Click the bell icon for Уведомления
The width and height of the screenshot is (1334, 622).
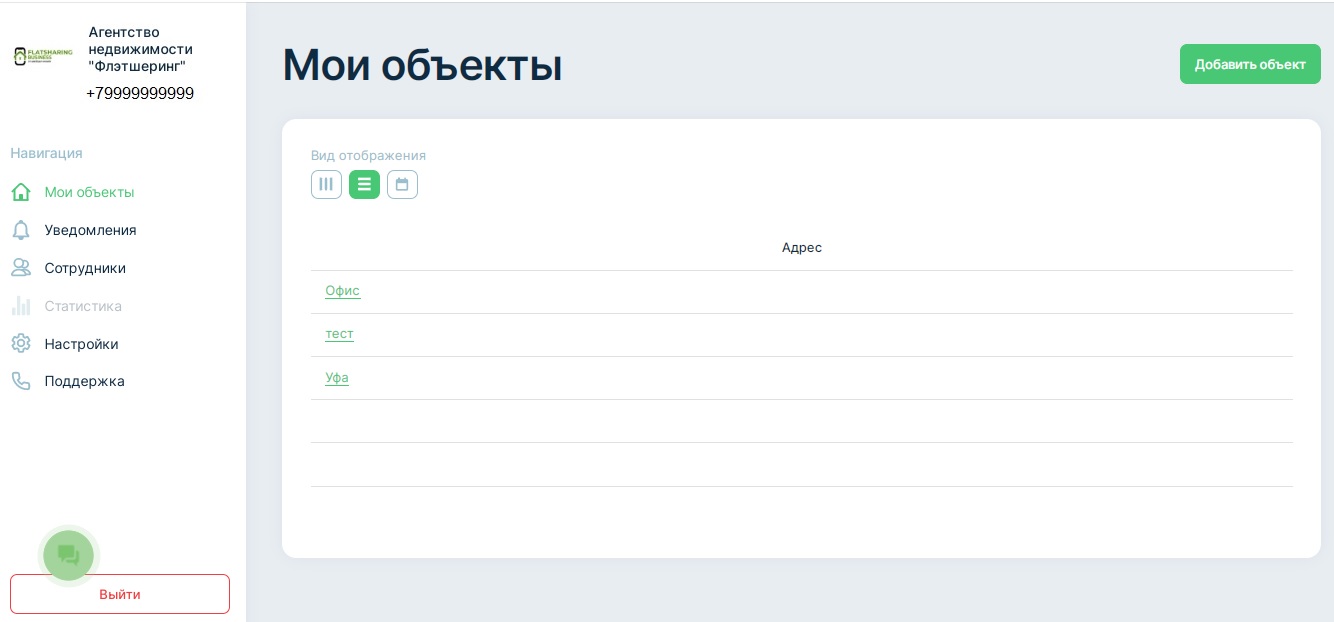pos(21,230)
